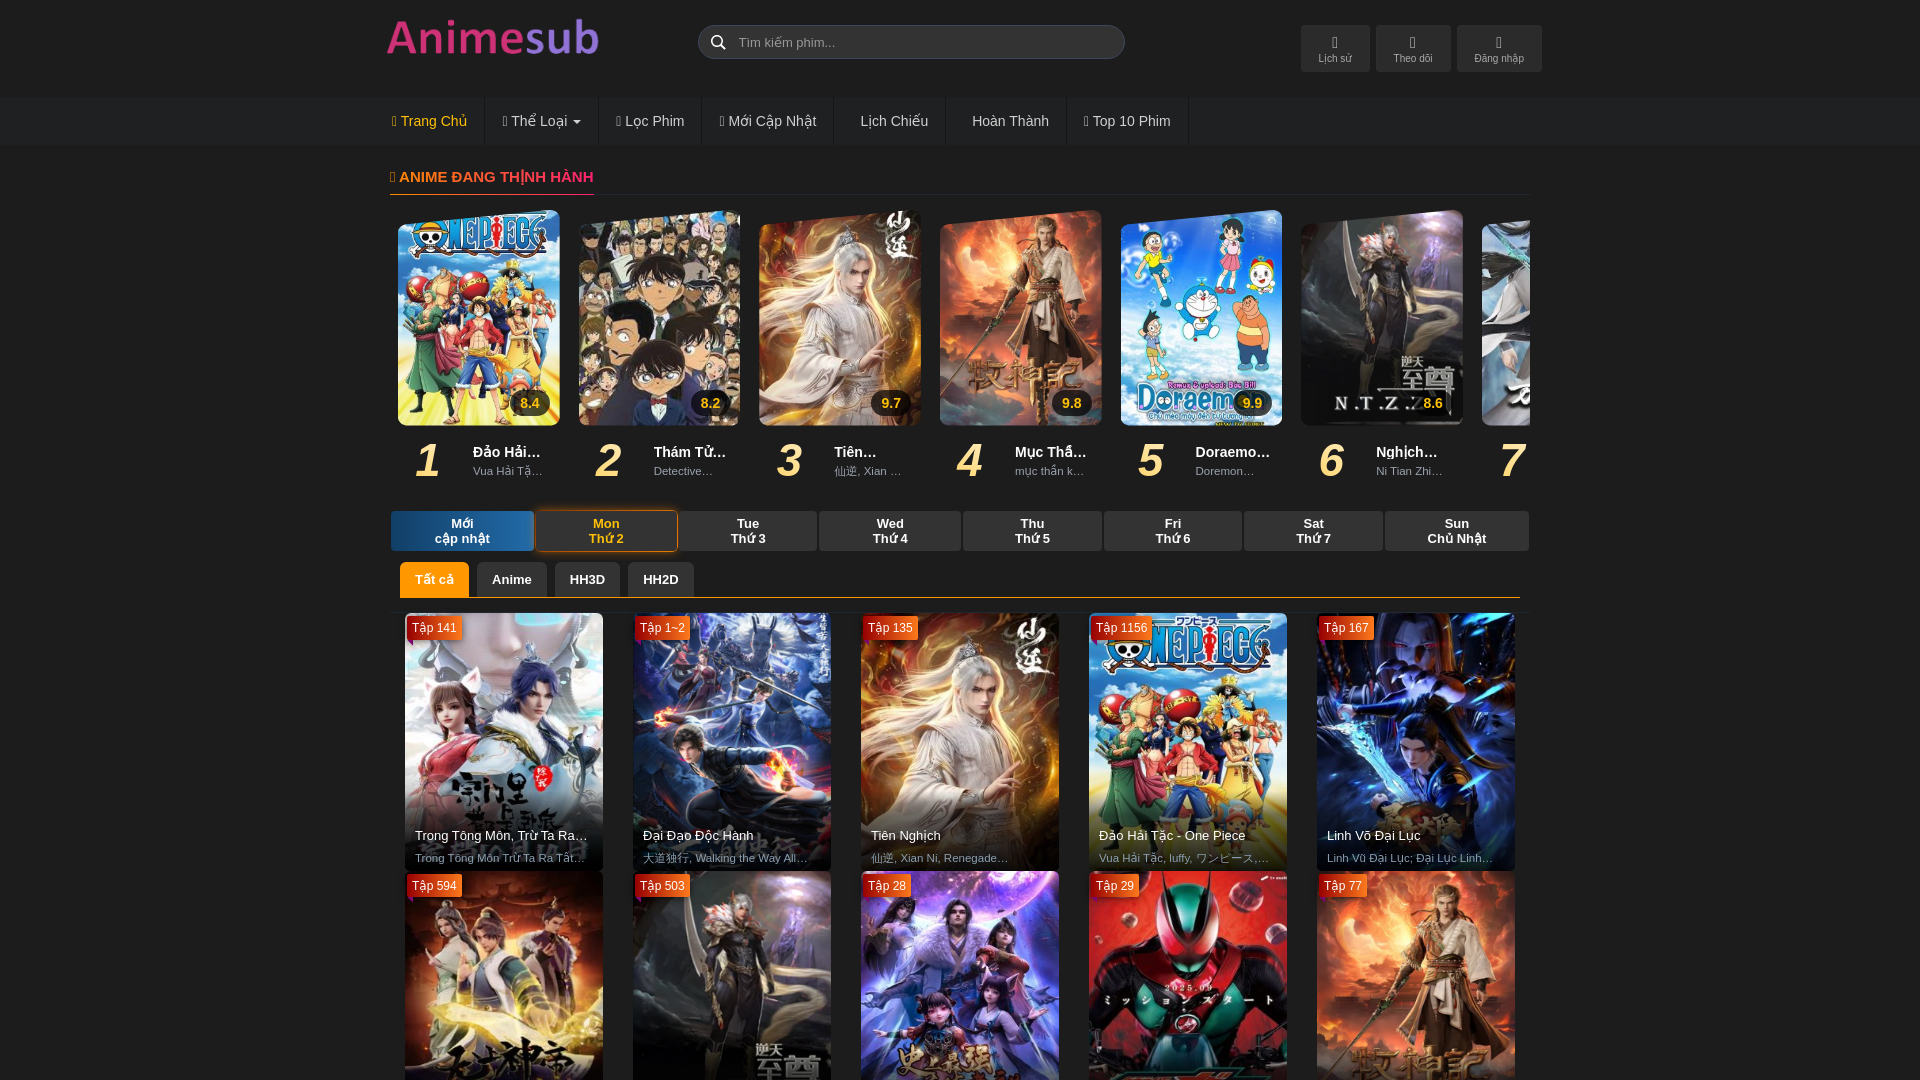The width and height of the screenshot is (1920, 1080).
Task: Open Lịch Chiếu schedule menu
Action: tap(890, 121)
